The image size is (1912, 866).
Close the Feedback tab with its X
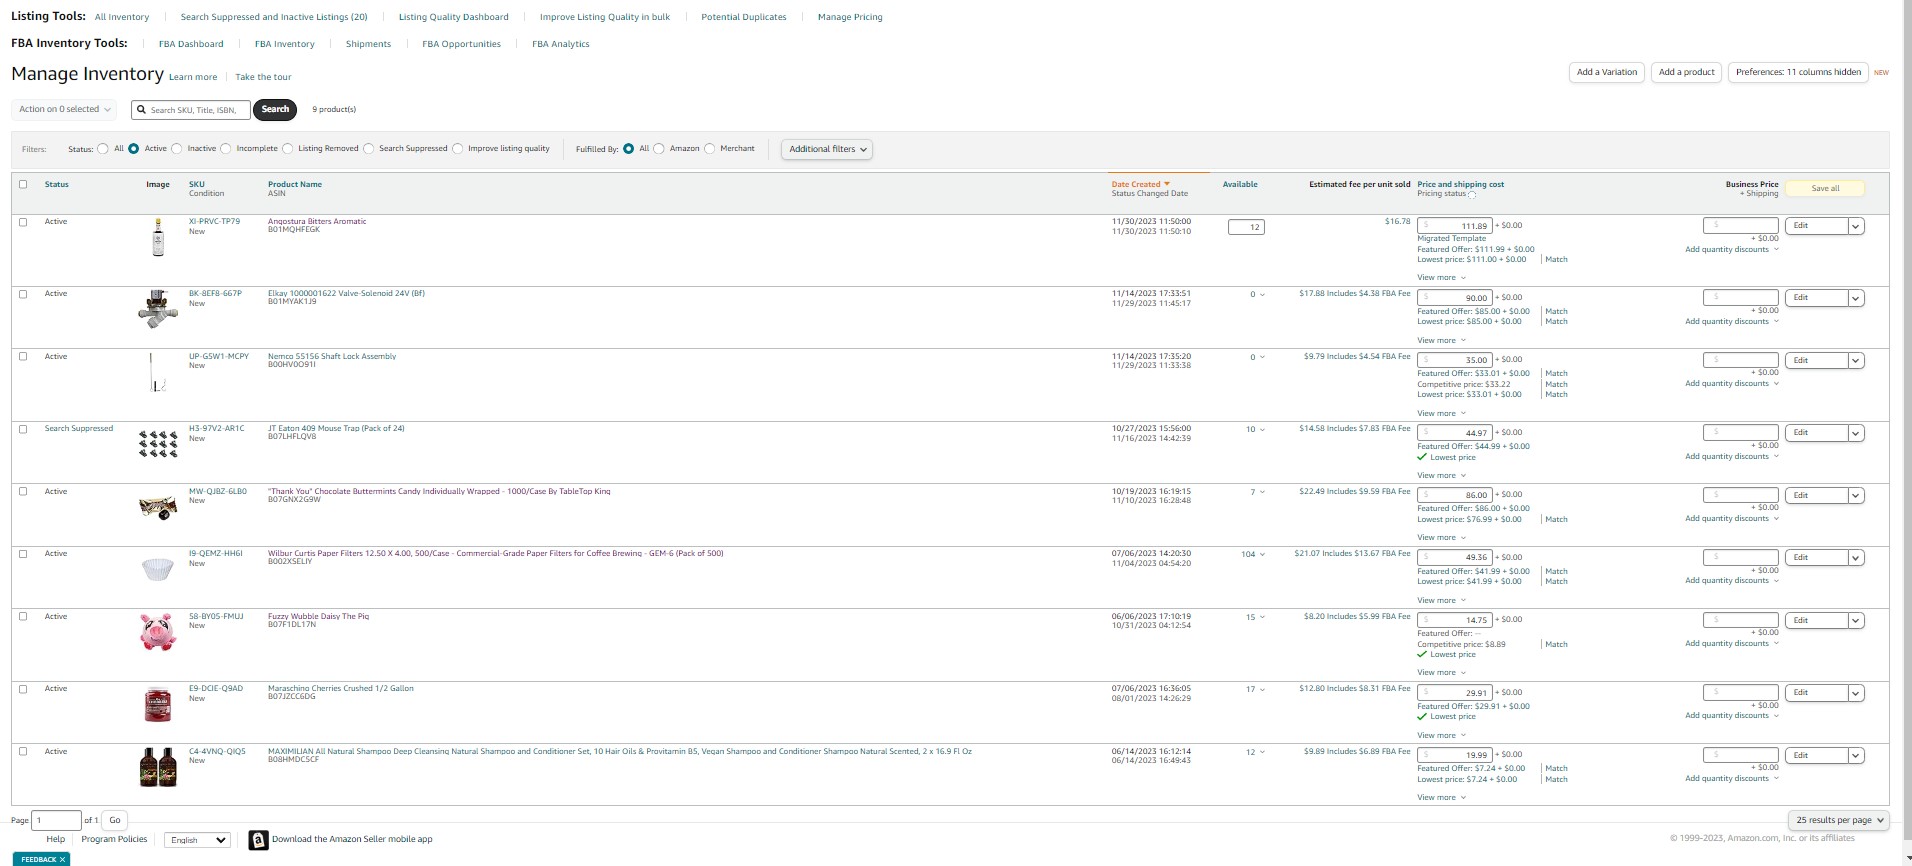pos(62,859)
